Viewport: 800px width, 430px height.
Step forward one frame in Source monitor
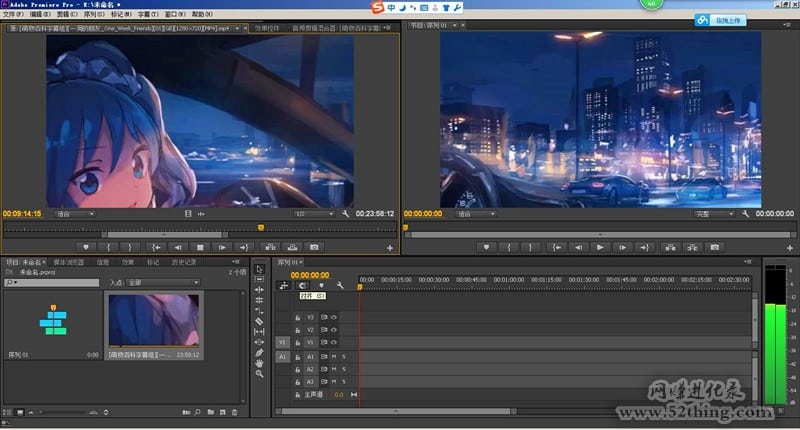(222, 247)
